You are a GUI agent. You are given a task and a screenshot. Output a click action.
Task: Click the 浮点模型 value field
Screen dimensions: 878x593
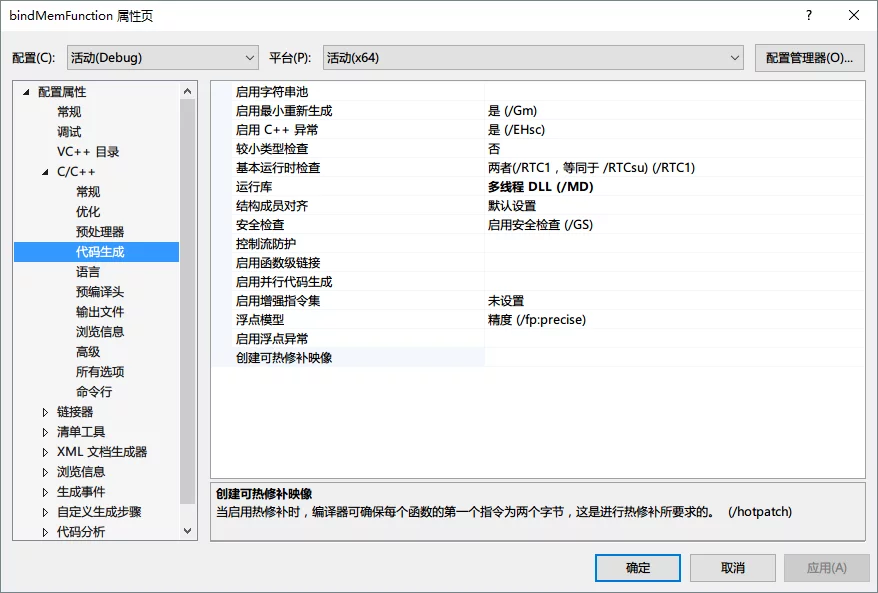coord(672,320)
